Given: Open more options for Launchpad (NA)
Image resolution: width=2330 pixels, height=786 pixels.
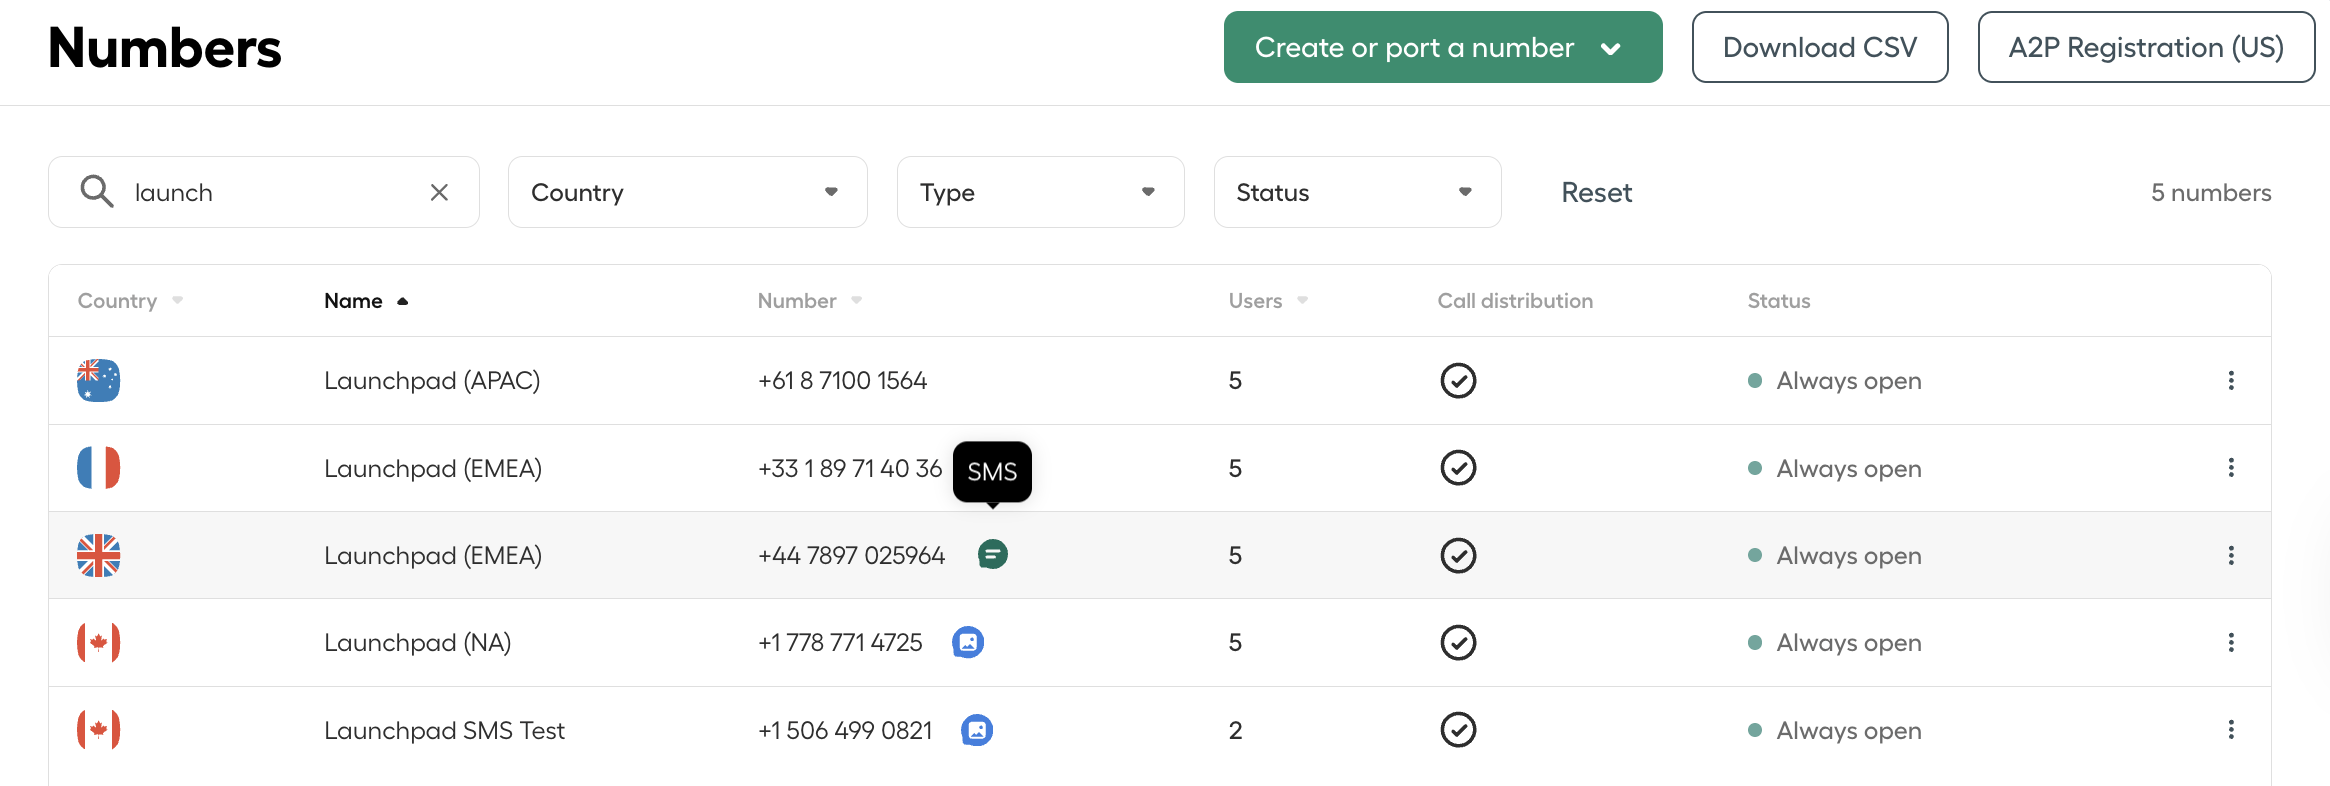Looking at the screenshot, I should click(x=2231, y=642).
